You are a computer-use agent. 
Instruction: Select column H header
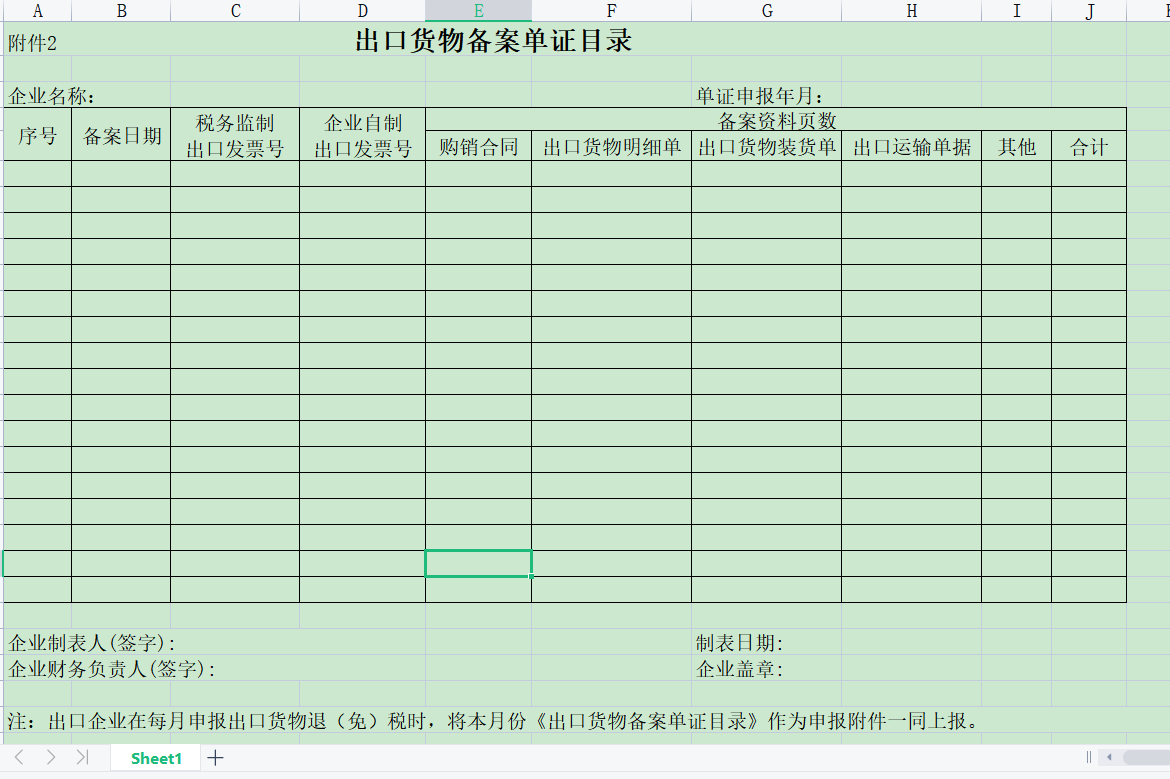pyautogui.click(x=911, y=10)
